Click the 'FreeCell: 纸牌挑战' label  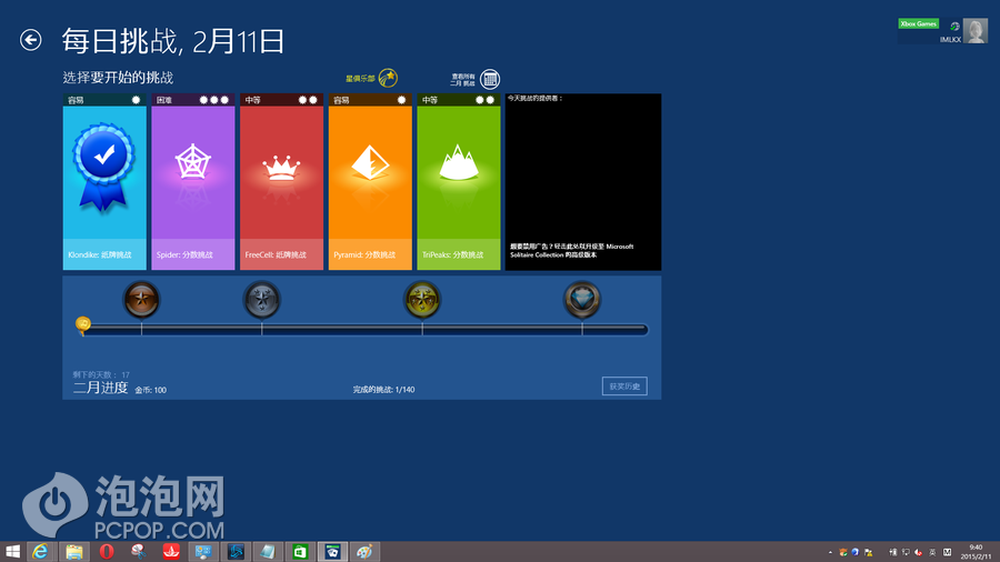click(276, 255)
